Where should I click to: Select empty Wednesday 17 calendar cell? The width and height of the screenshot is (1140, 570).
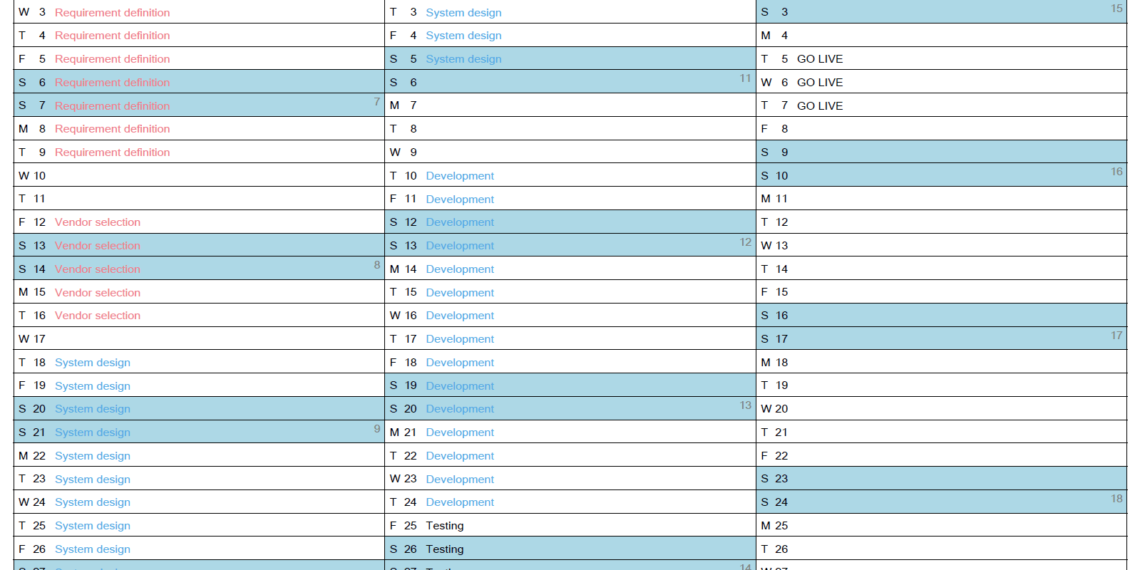200,339
